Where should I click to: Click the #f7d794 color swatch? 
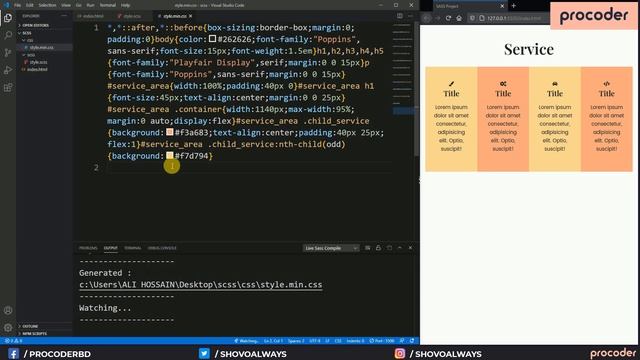pyautogui.click(x=170, y=155)
